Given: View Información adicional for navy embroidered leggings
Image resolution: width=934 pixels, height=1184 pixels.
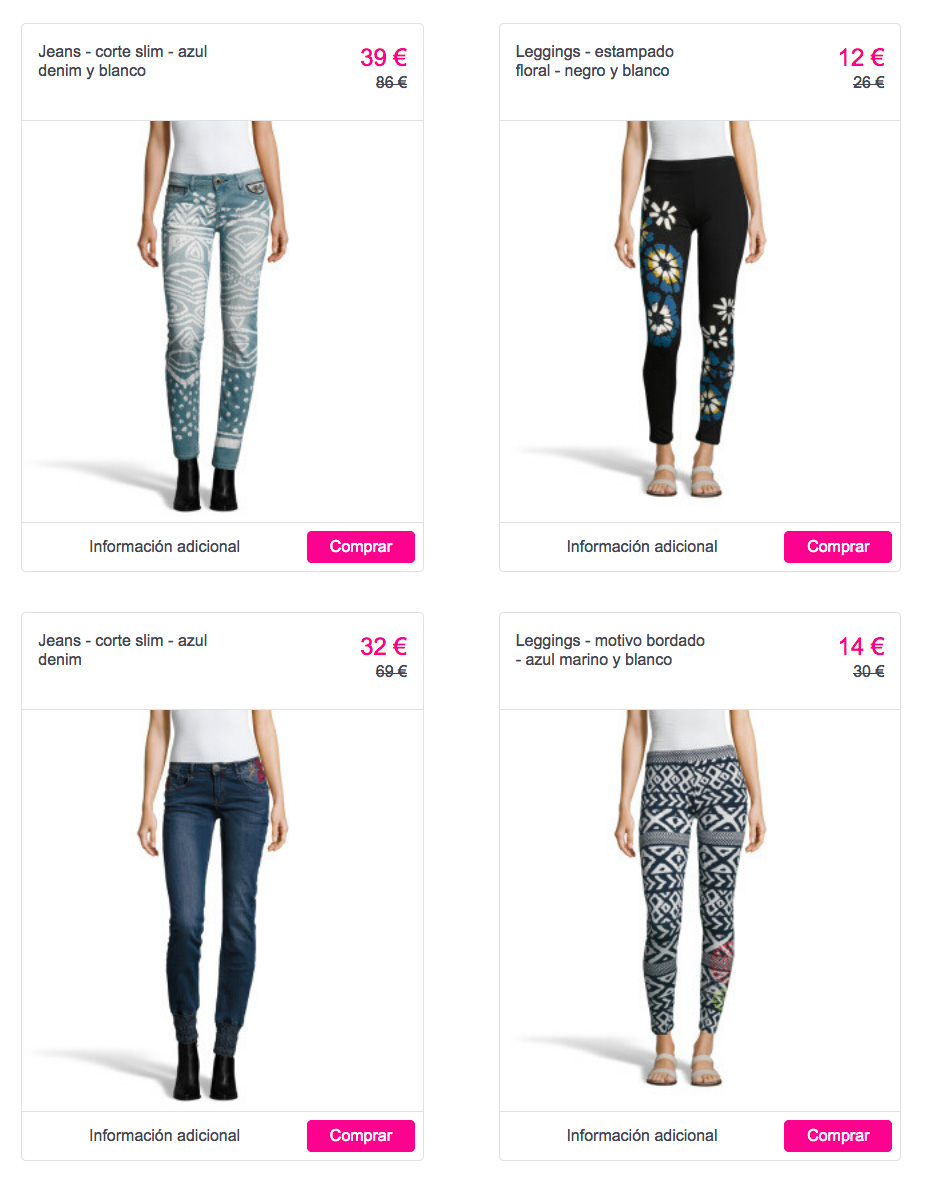Looking at the screenshot, I should [642, 1136].
